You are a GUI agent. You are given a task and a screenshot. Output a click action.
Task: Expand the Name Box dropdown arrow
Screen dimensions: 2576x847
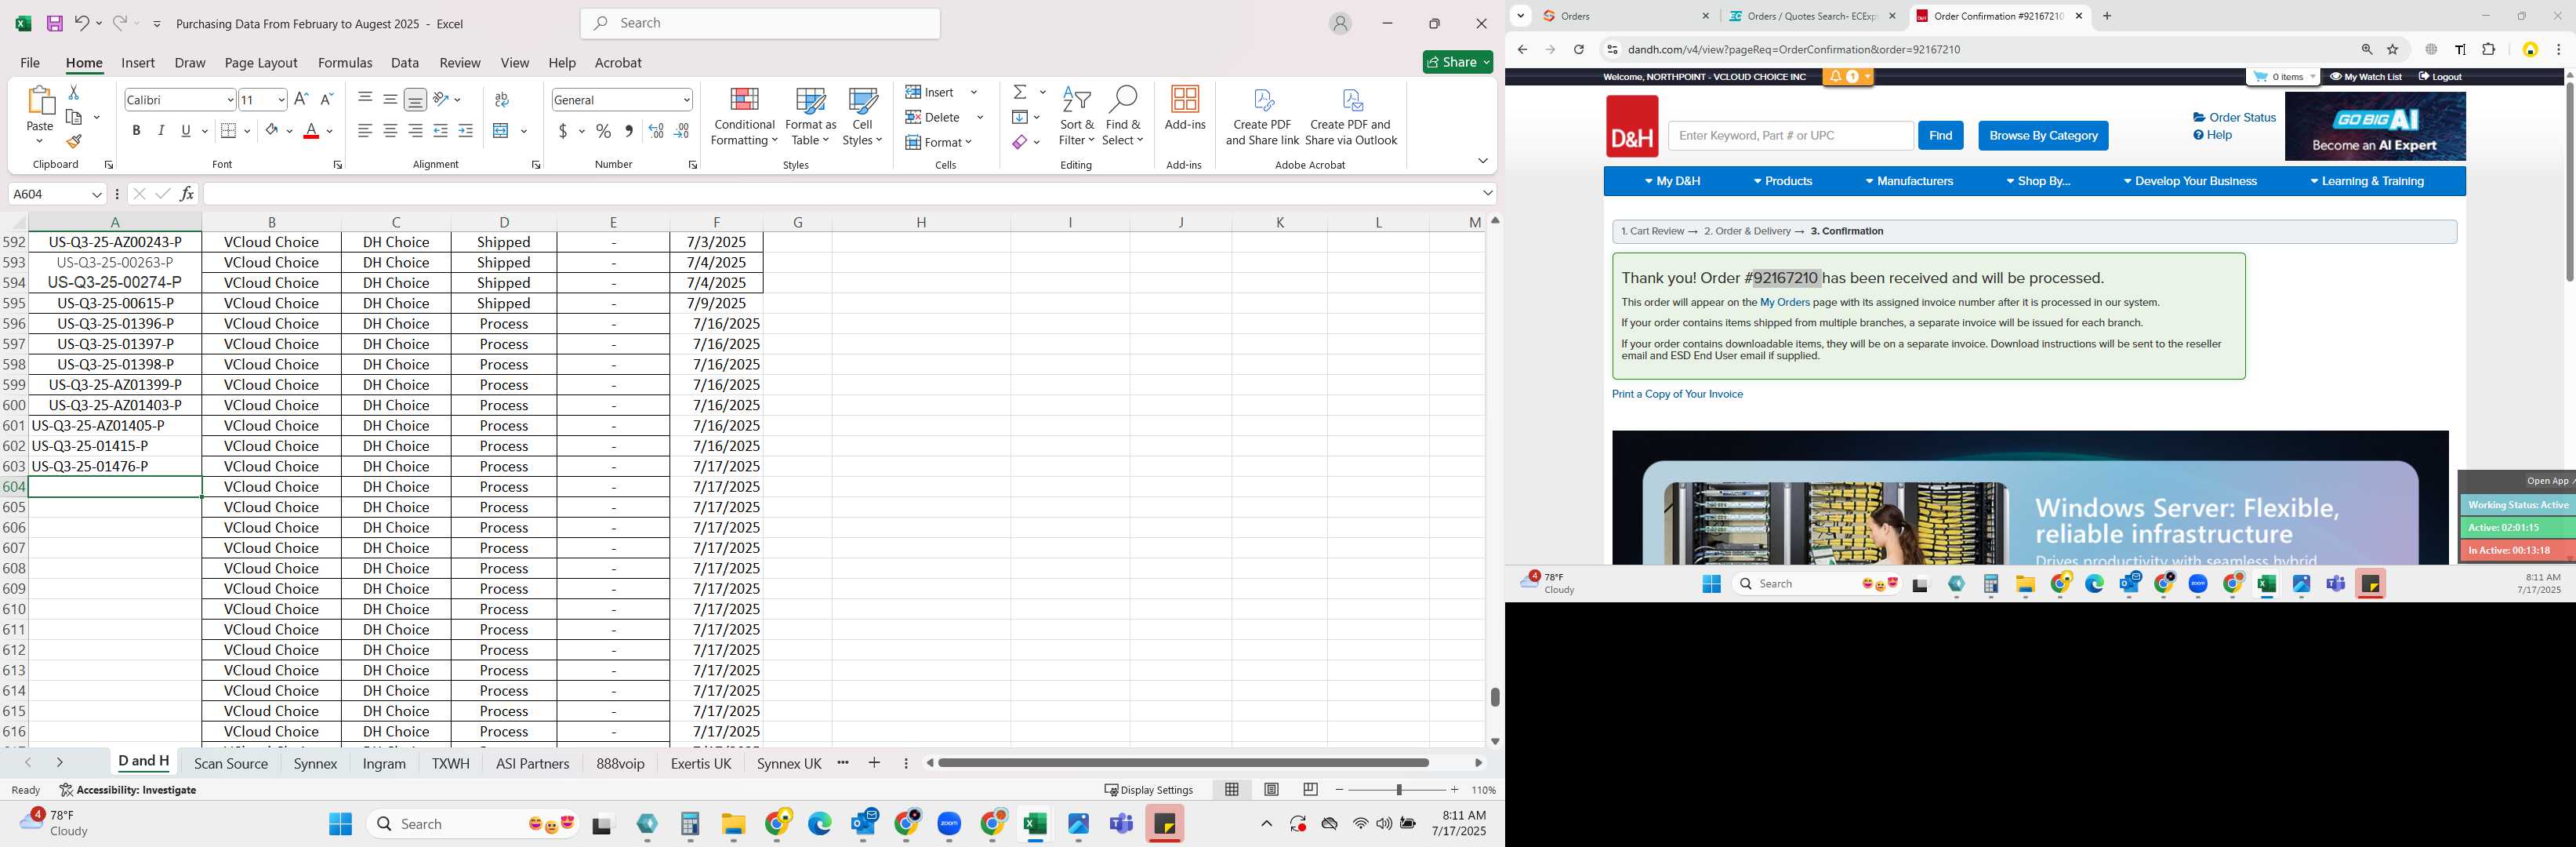tap(97, 194)
